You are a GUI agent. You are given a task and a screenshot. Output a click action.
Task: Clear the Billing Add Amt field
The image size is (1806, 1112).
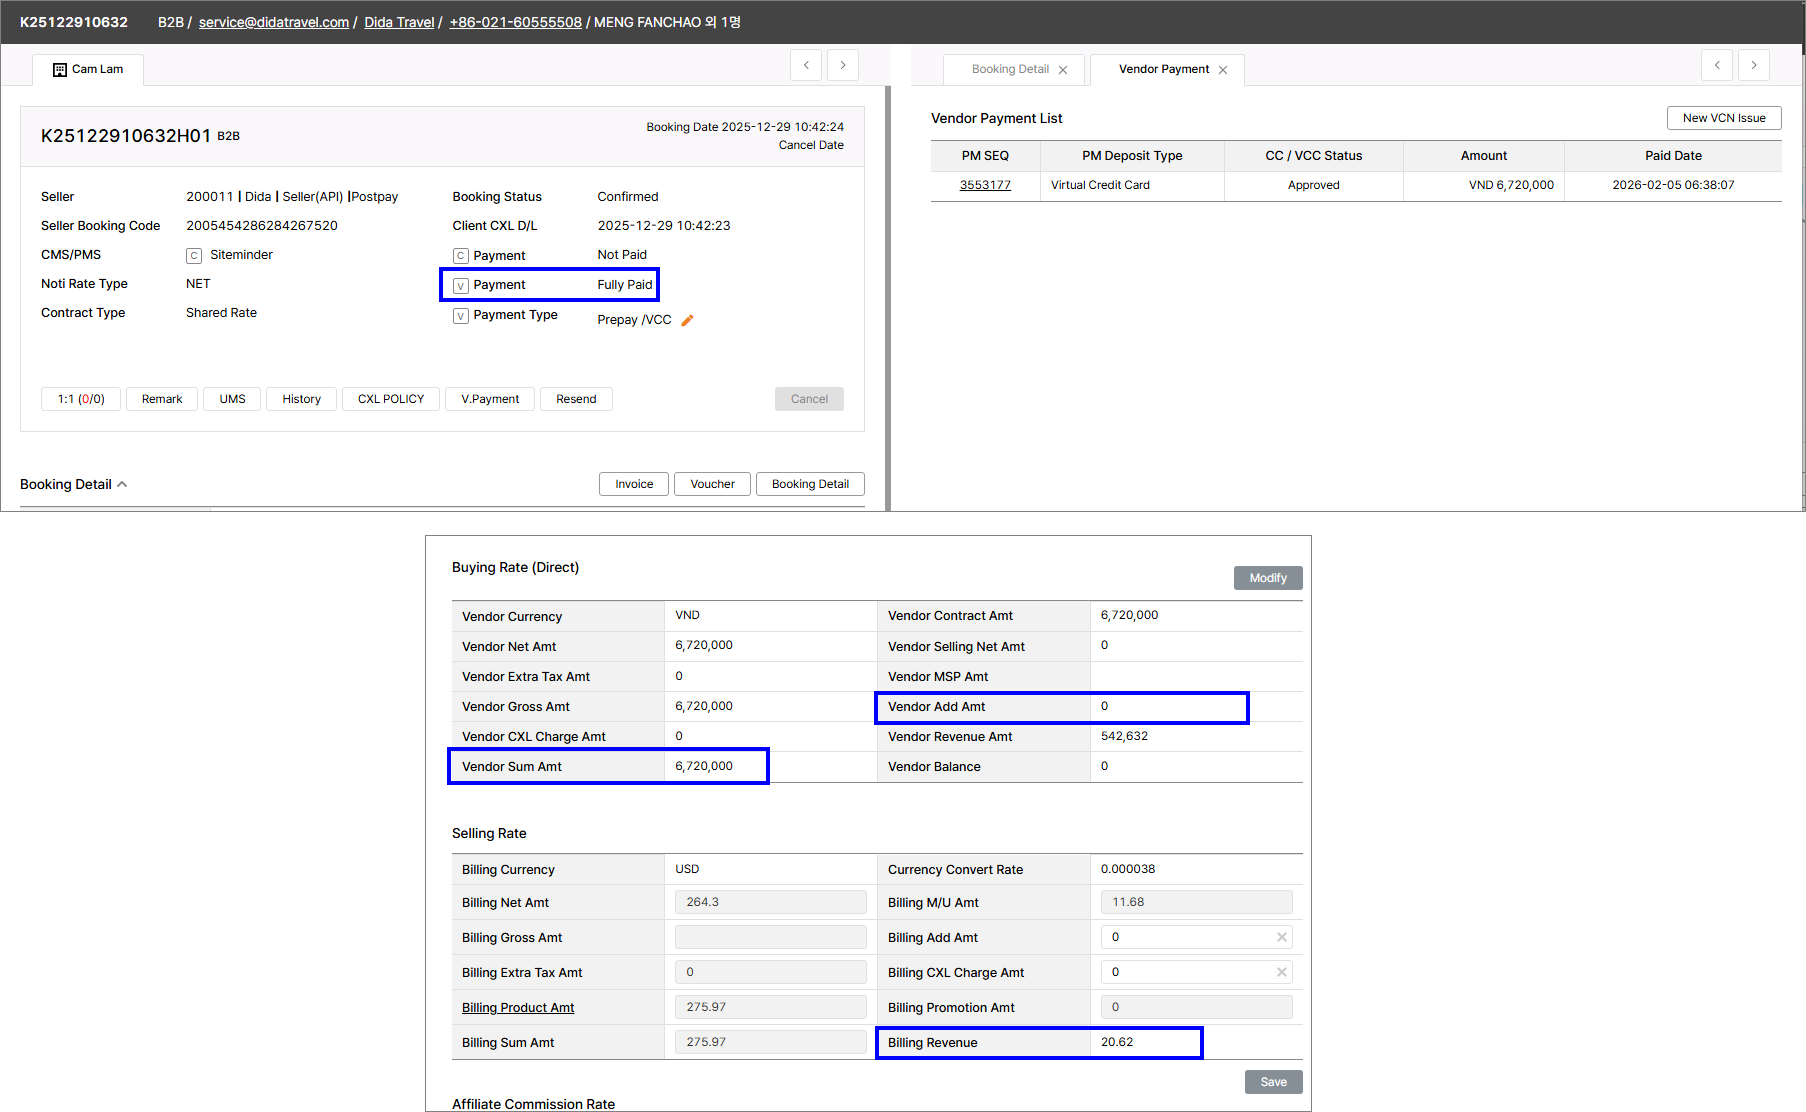coord(1281,937)
